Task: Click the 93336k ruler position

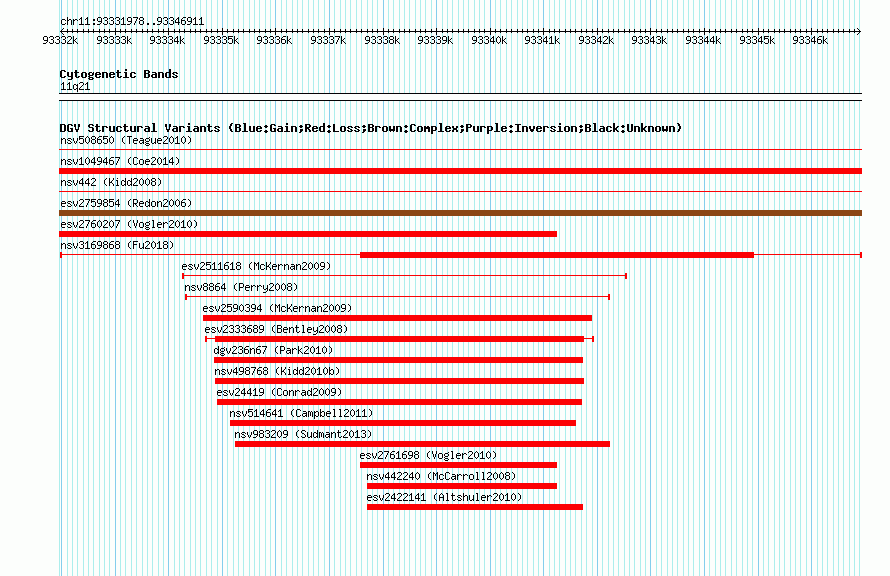Action: 274,40
